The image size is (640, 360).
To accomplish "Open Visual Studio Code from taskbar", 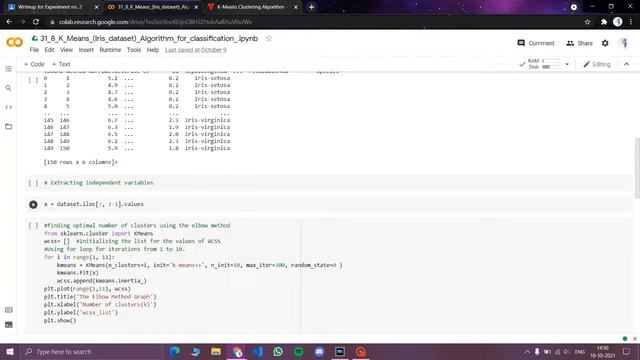I will pos(258,351).
